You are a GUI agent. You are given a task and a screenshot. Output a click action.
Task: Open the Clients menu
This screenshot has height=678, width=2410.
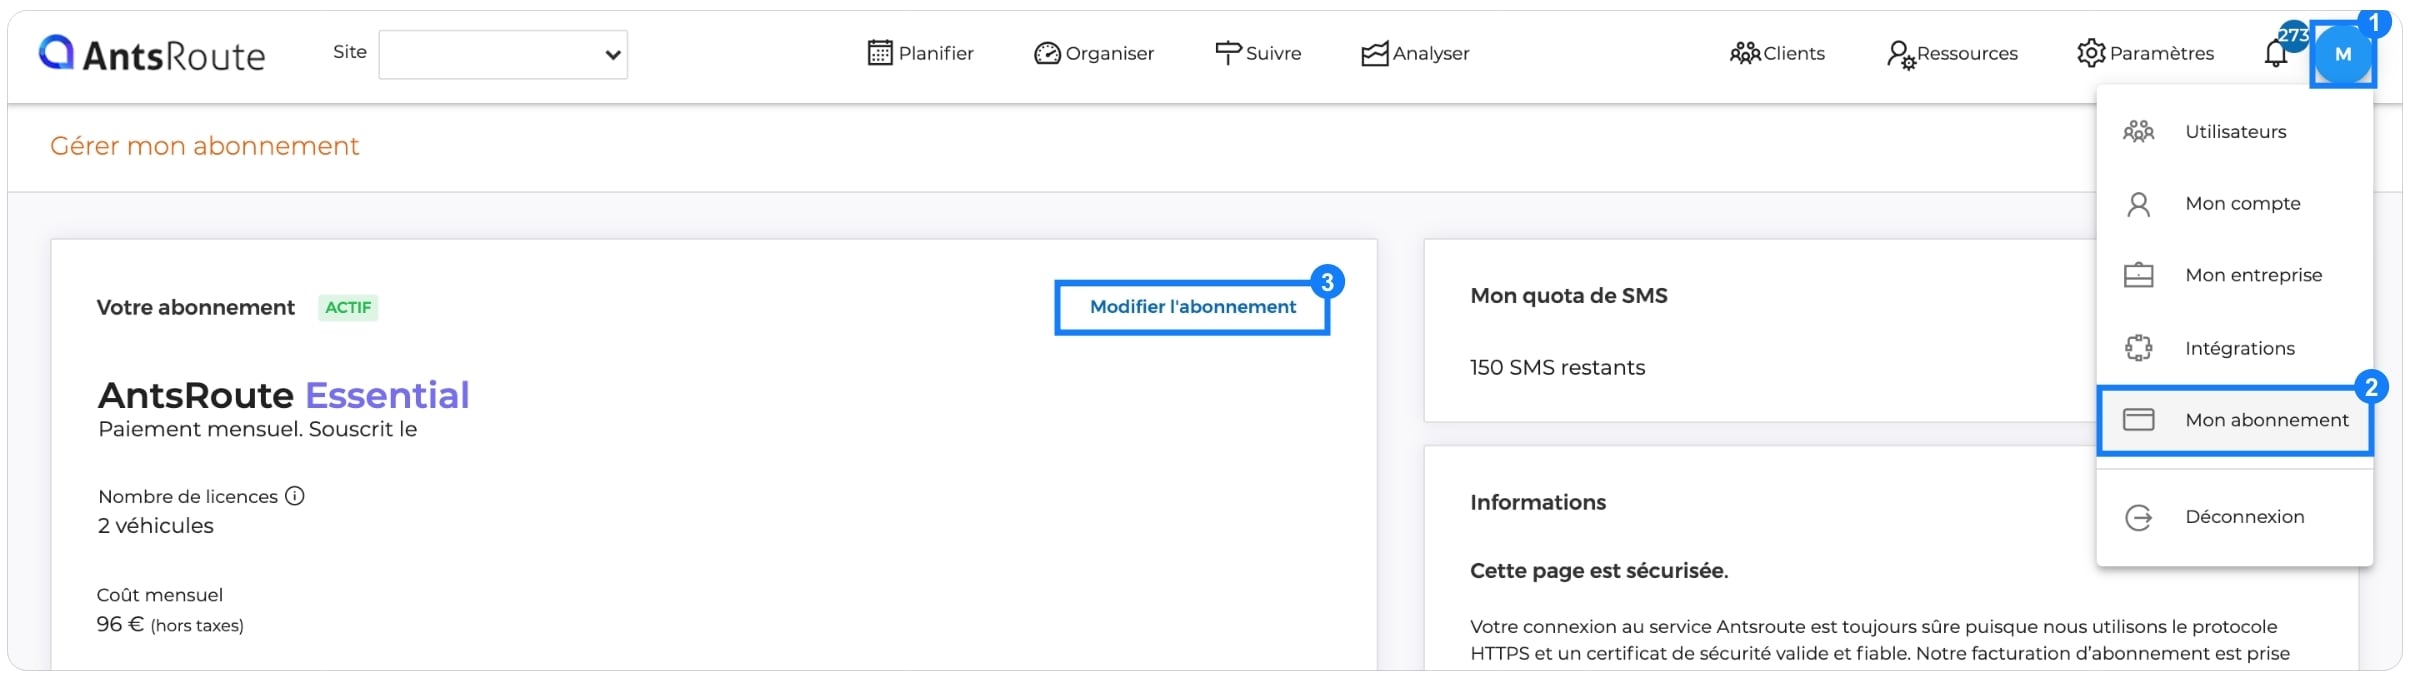coord(1777,53)
